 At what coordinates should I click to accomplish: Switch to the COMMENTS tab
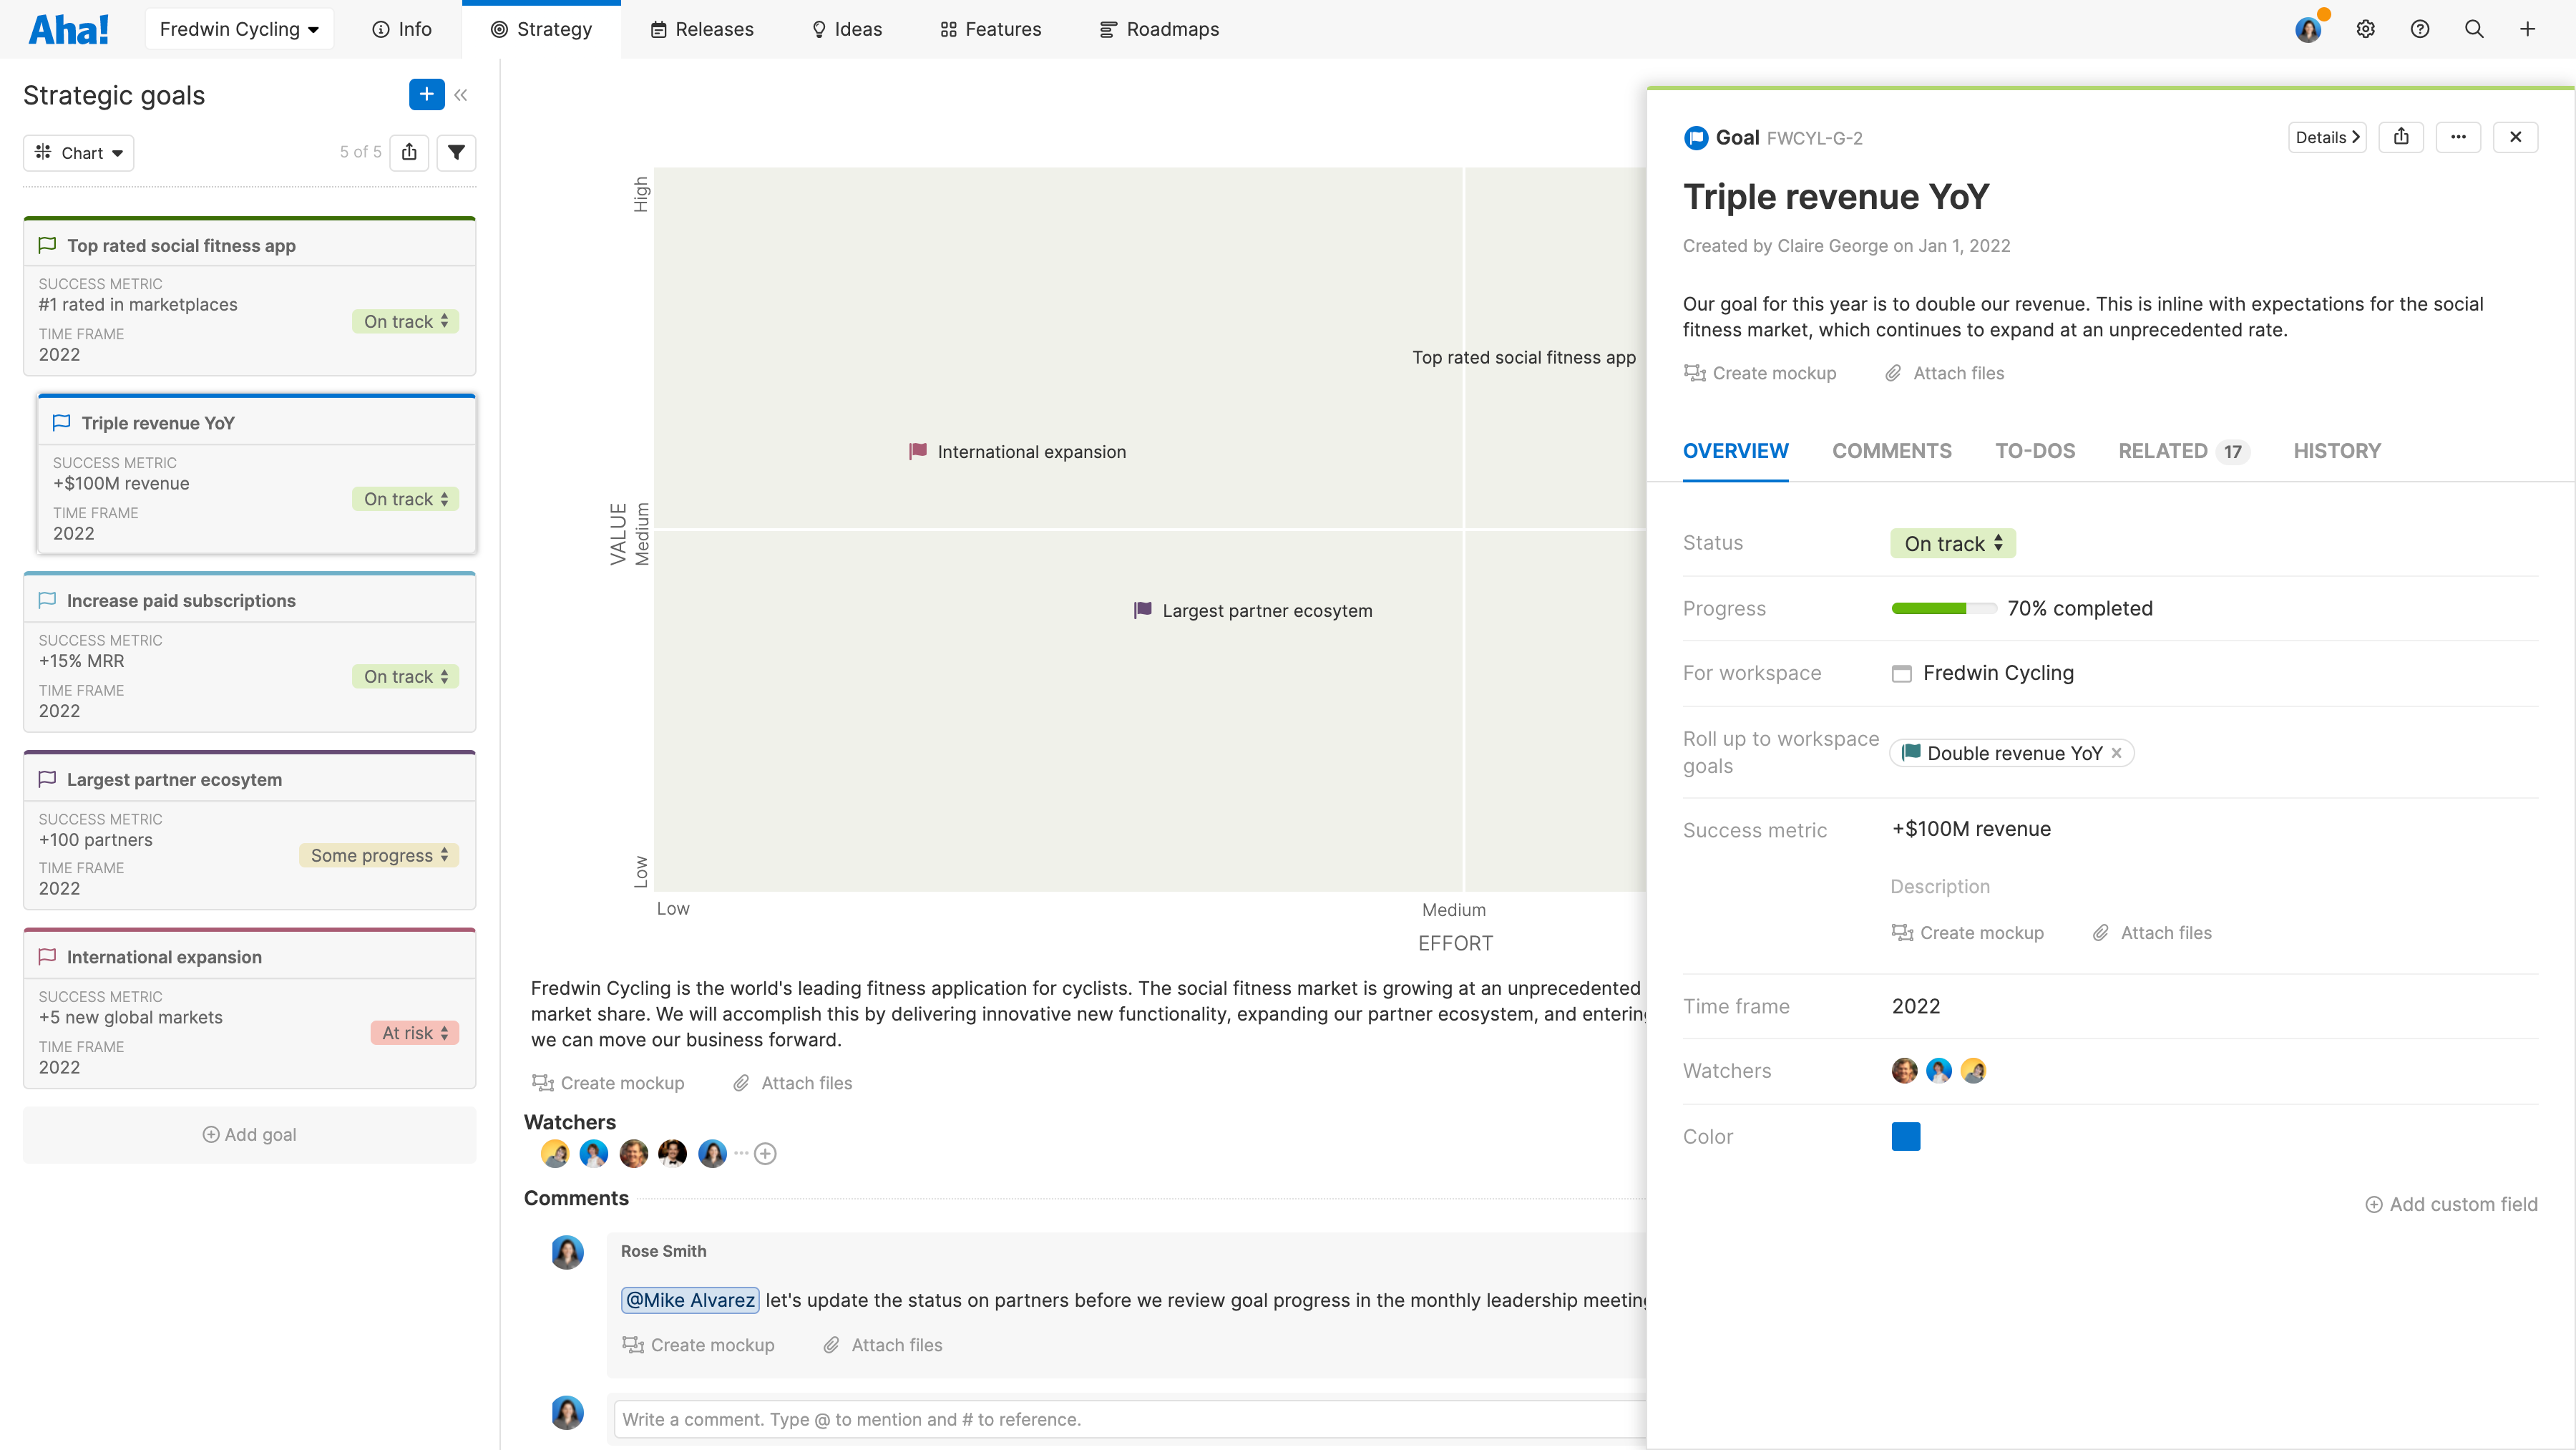pyautogui.click(x=1891, y=451)
